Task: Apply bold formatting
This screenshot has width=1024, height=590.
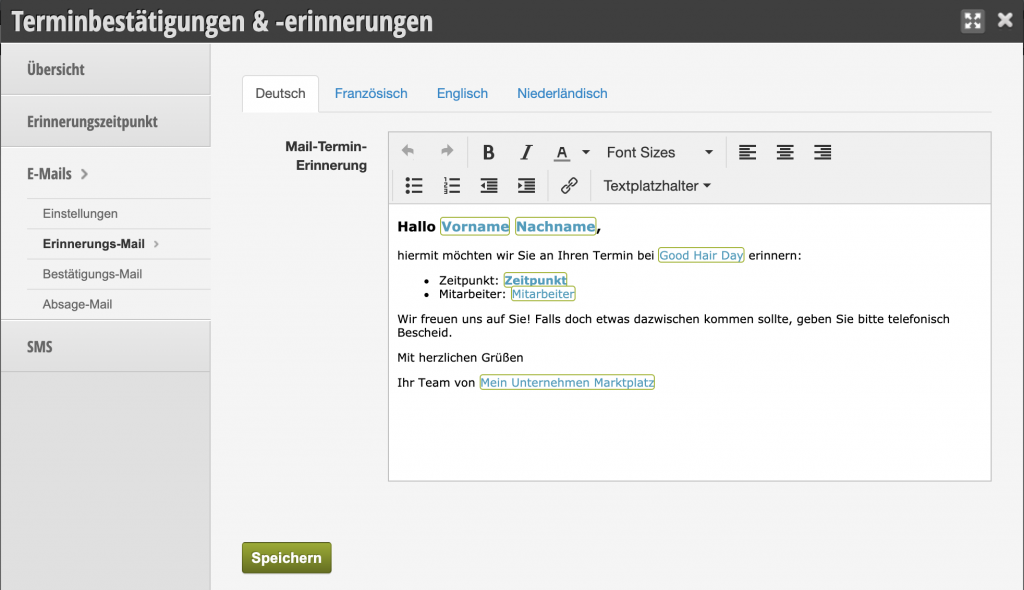Action: (x=488, y=151)
